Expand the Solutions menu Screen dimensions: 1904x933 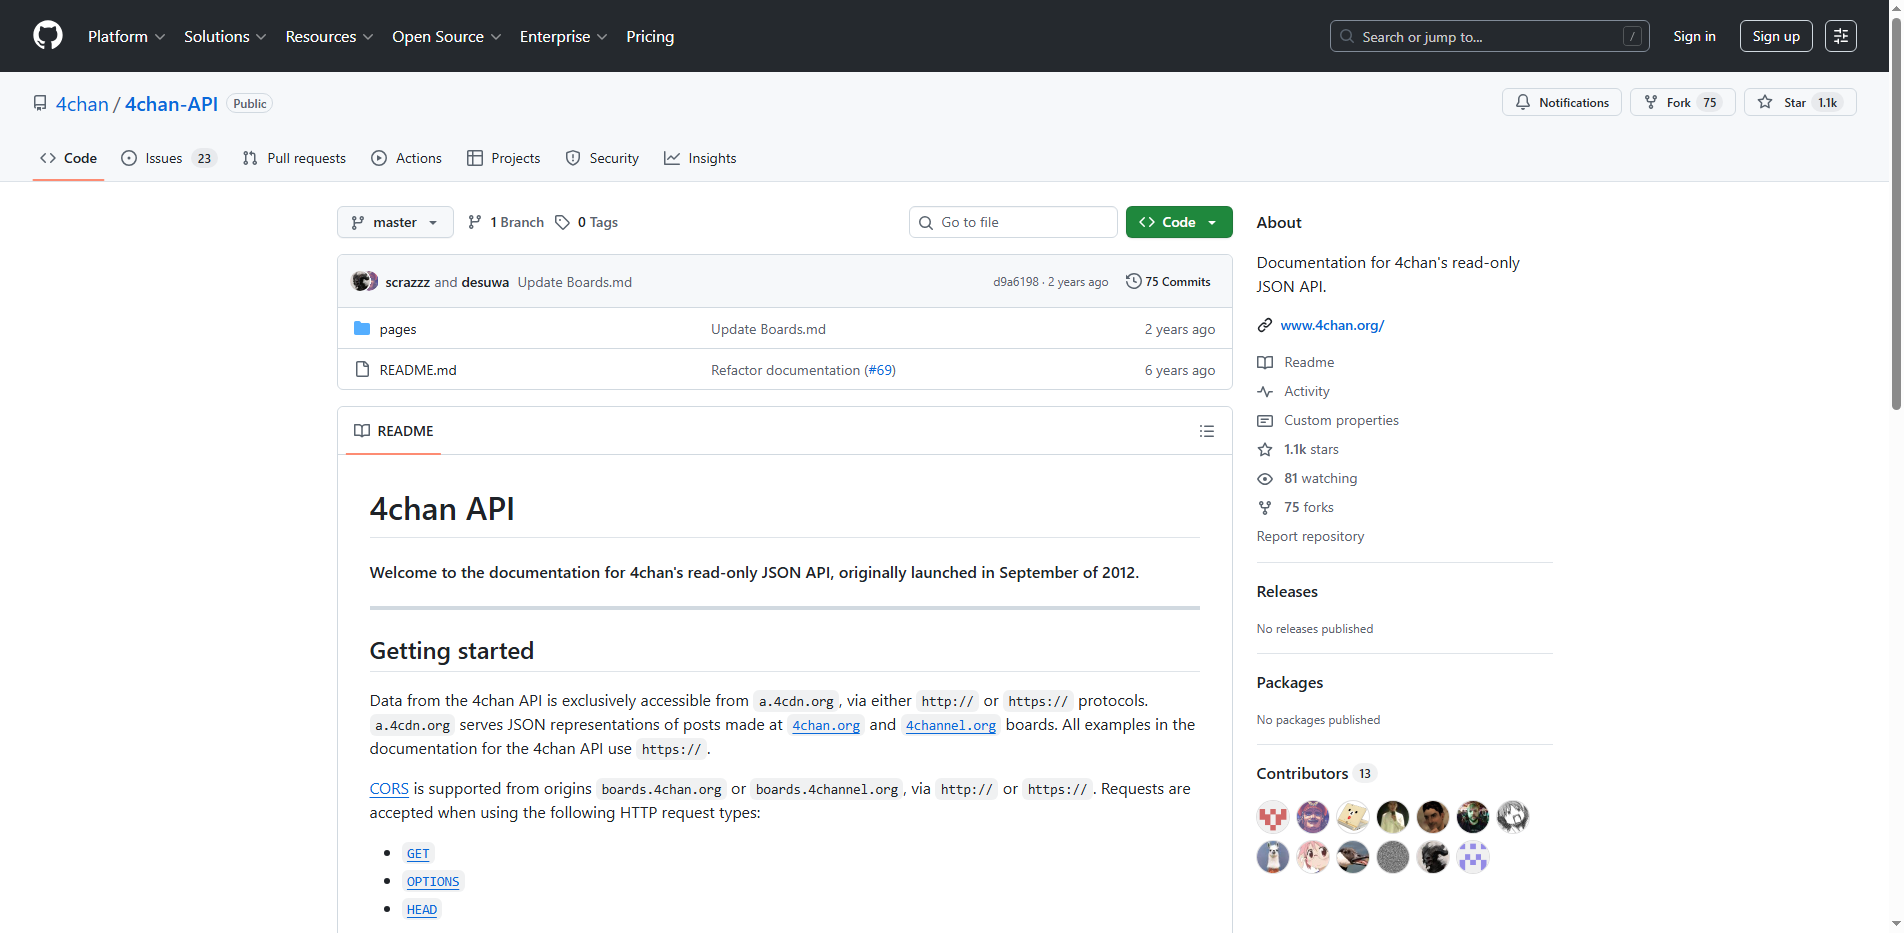(x=225, y=36)
